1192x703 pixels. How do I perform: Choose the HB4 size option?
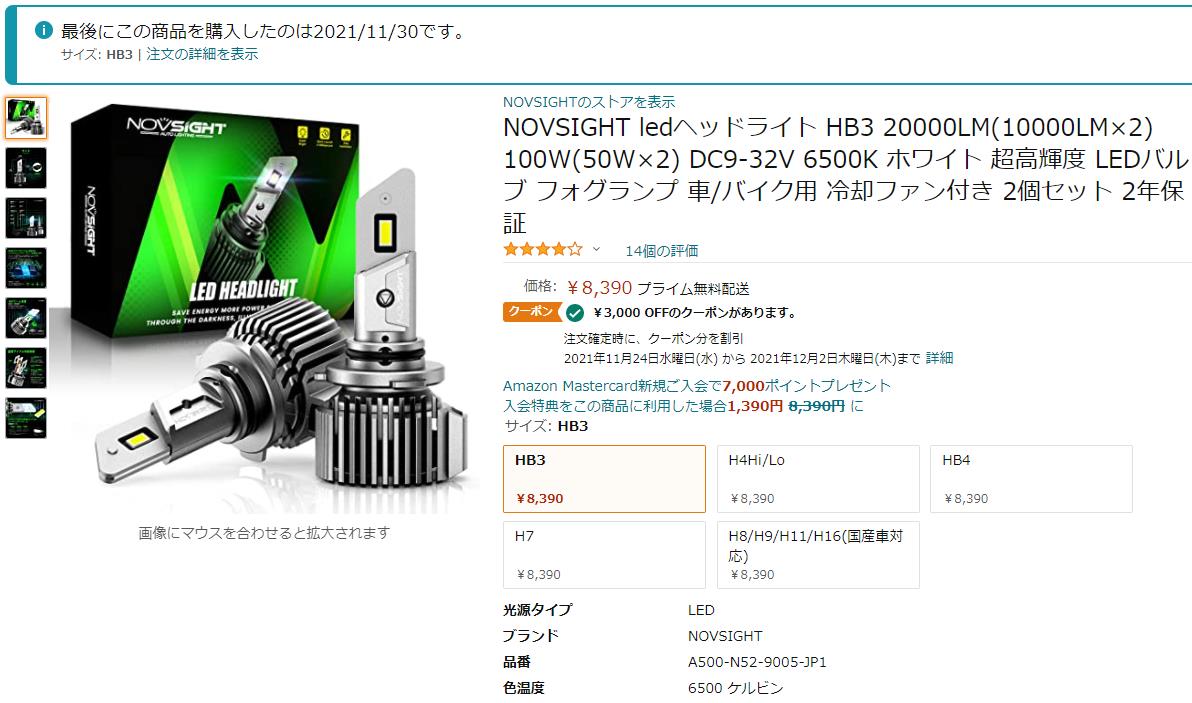point(1032,479)
